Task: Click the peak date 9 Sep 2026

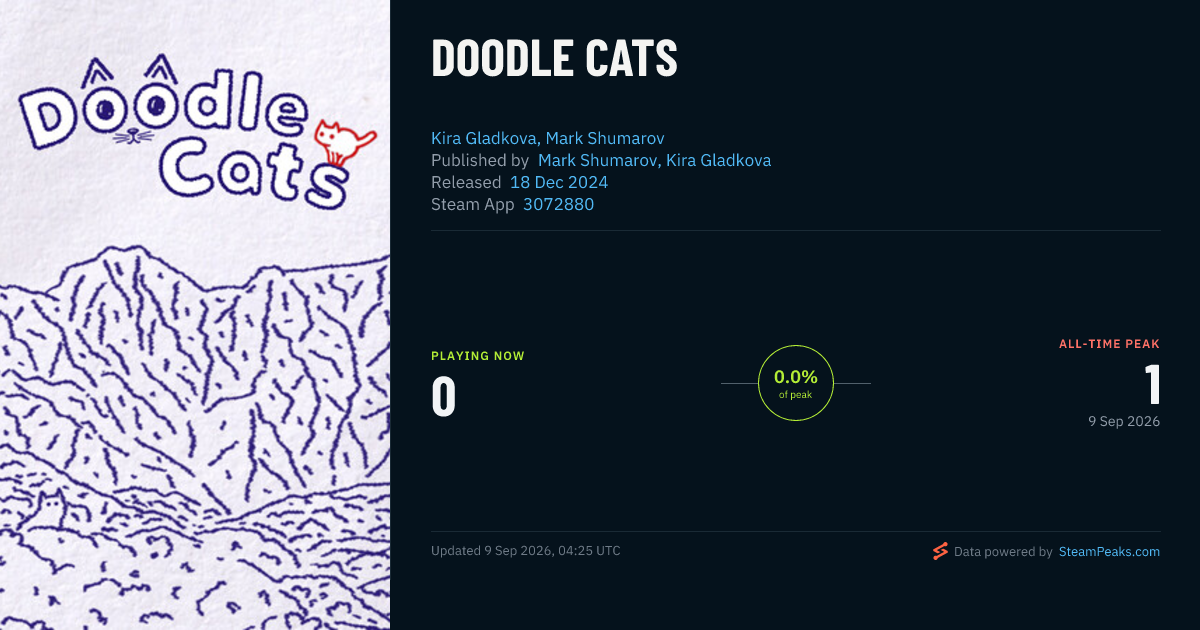Action: 1124,422
